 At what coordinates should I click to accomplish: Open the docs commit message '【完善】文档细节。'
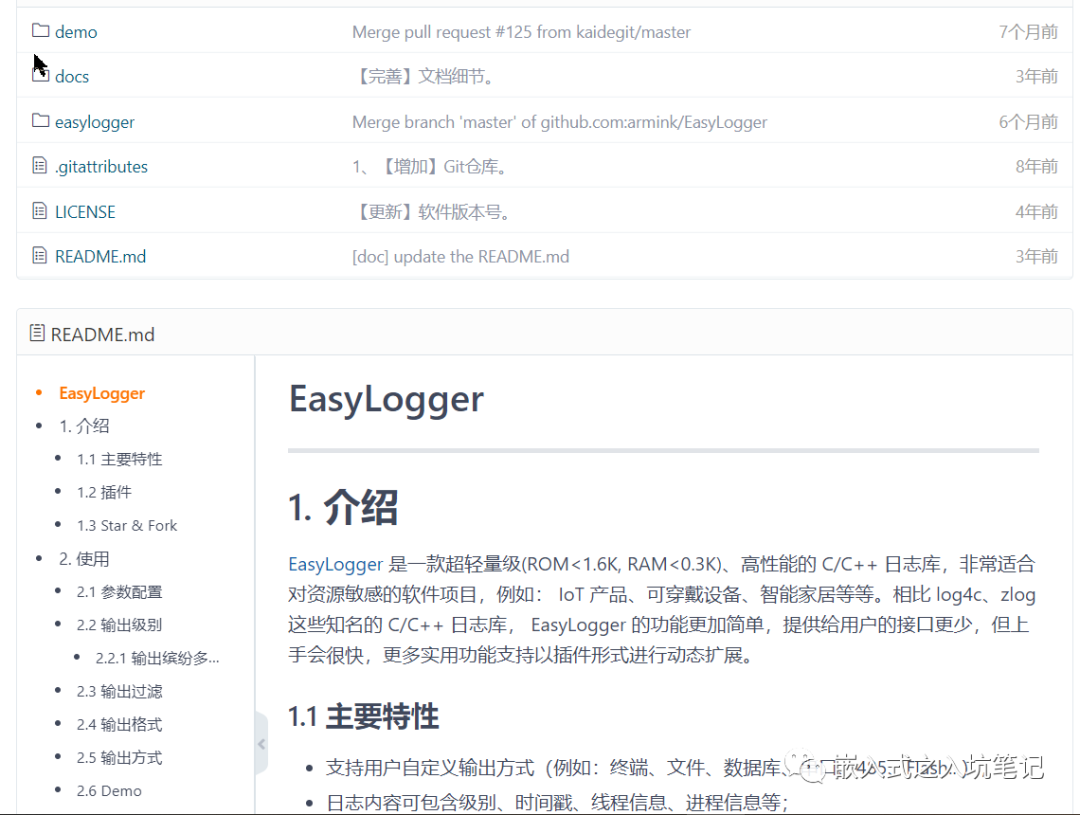click(424, 76)
